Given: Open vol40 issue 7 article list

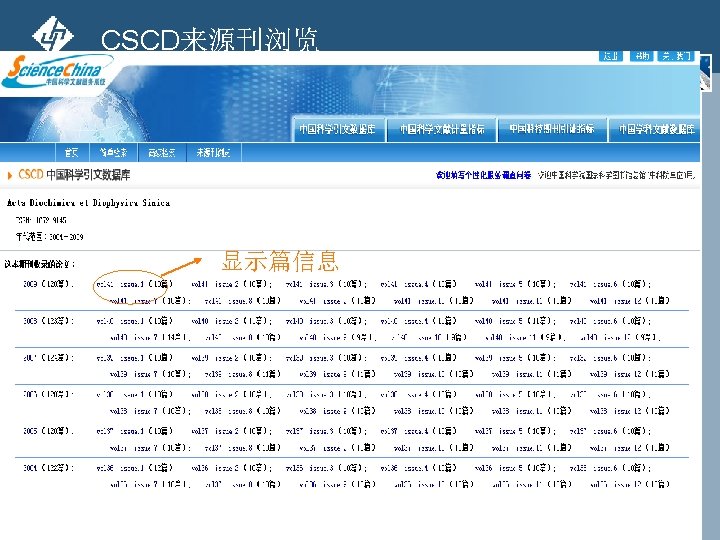Looking at the screenshot, I should click(x=150, y=338).
